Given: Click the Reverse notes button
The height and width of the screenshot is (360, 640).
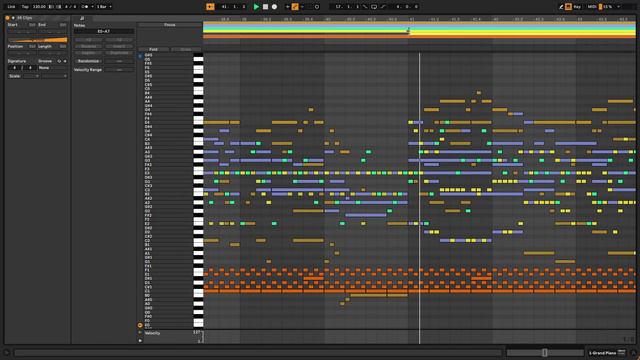Looking at the screenshot, I should (x=89, y=47).
